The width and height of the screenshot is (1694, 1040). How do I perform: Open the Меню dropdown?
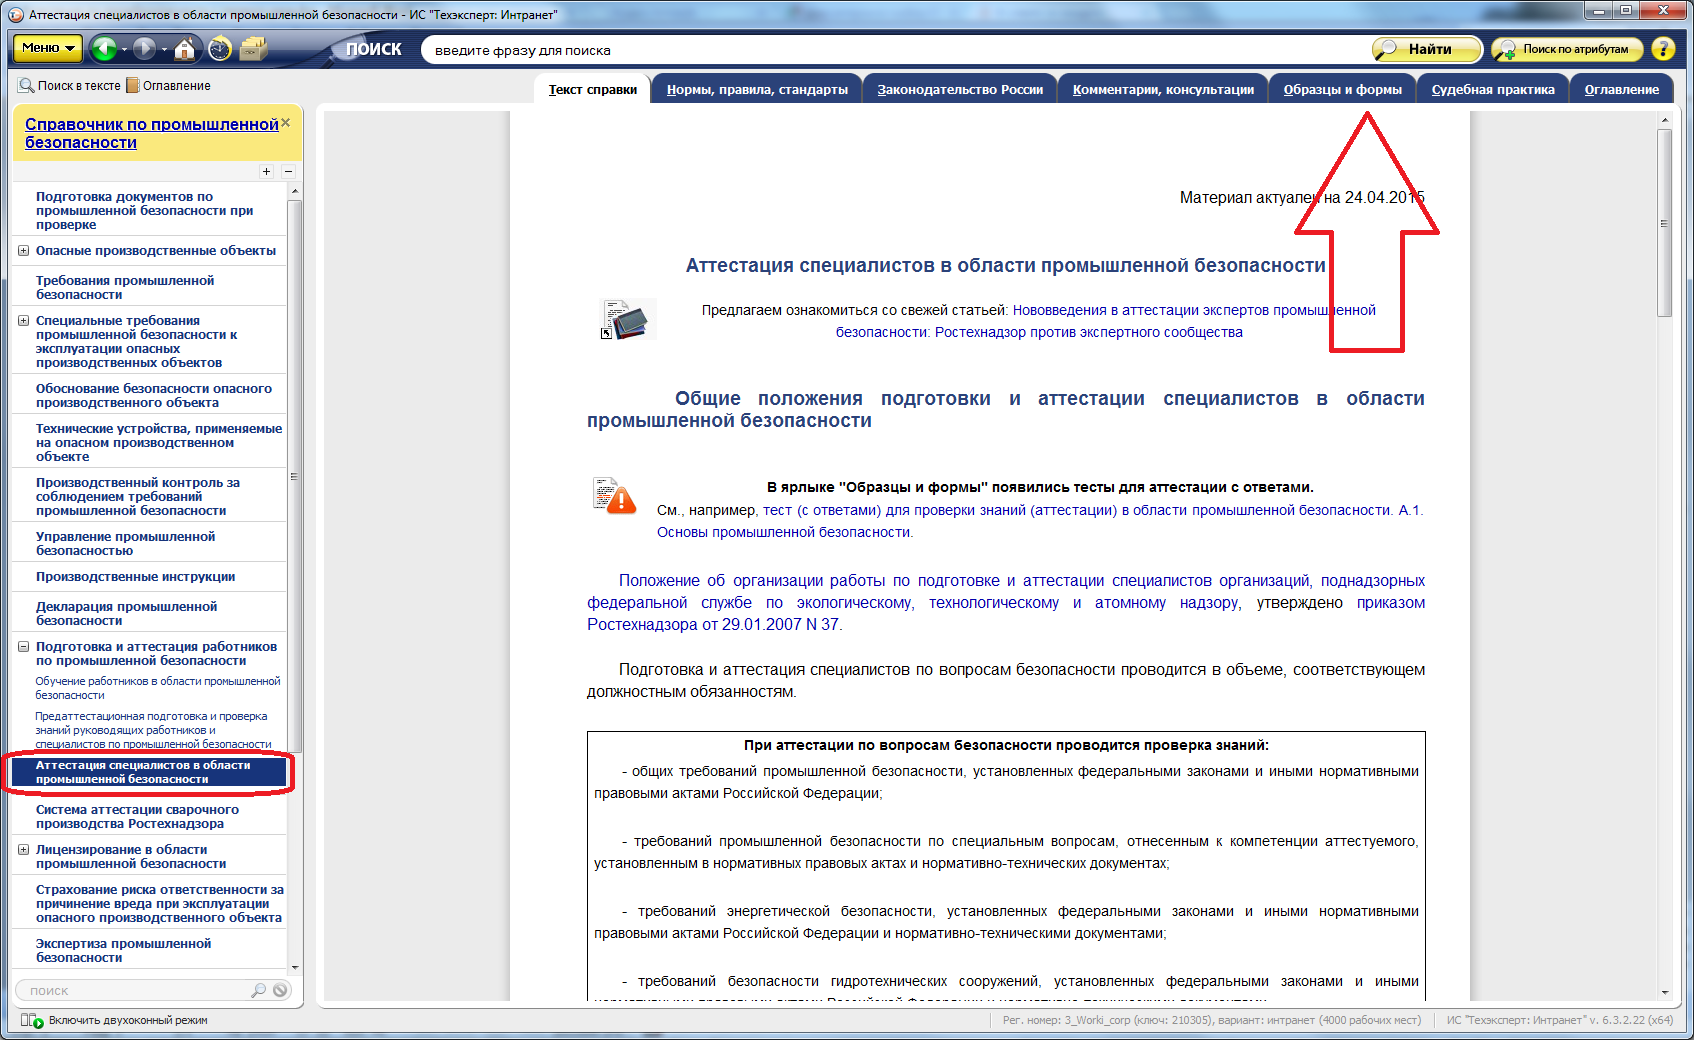pyautogui.click(x=48, y=48)
